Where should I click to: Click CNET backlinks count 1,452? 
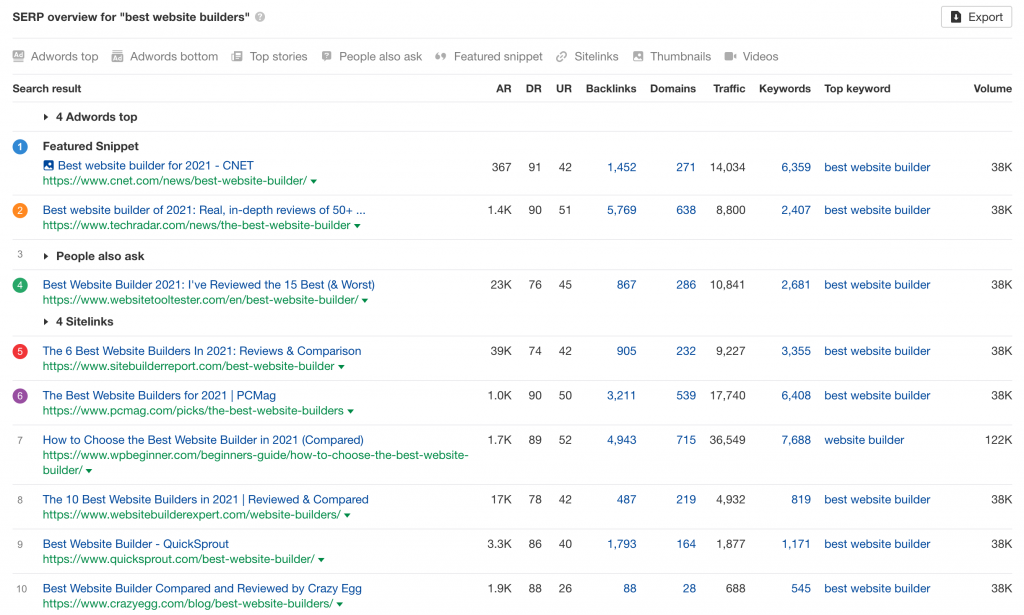tap(621, 167)
